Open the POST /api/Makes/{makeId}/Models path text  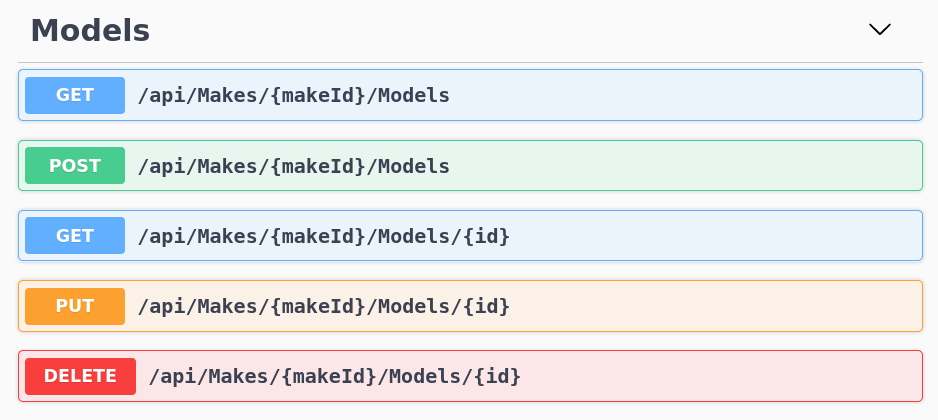click(293, 166)
